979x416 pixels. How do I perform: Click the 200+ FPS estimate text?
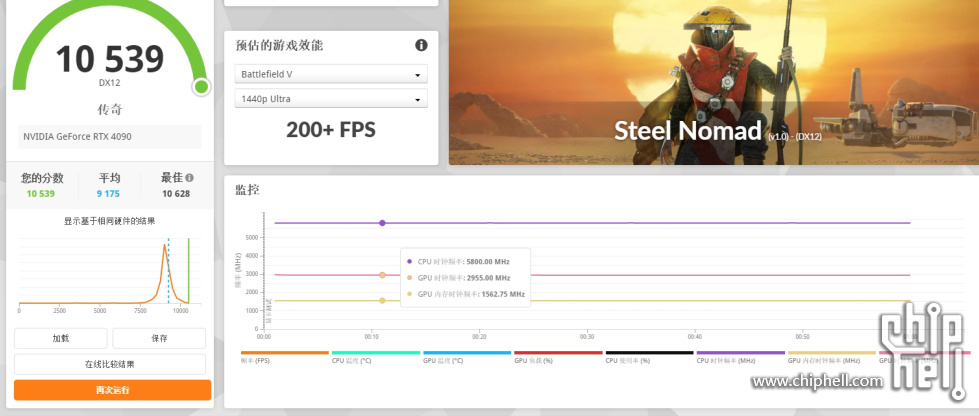pyautogui.click(x=331, y=130)
